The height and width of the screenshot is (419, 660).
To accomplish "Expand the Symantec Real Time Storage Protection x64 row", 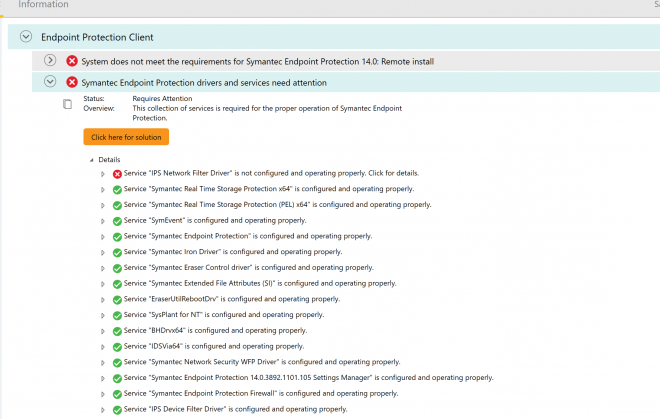I will (x=102, y=190).
